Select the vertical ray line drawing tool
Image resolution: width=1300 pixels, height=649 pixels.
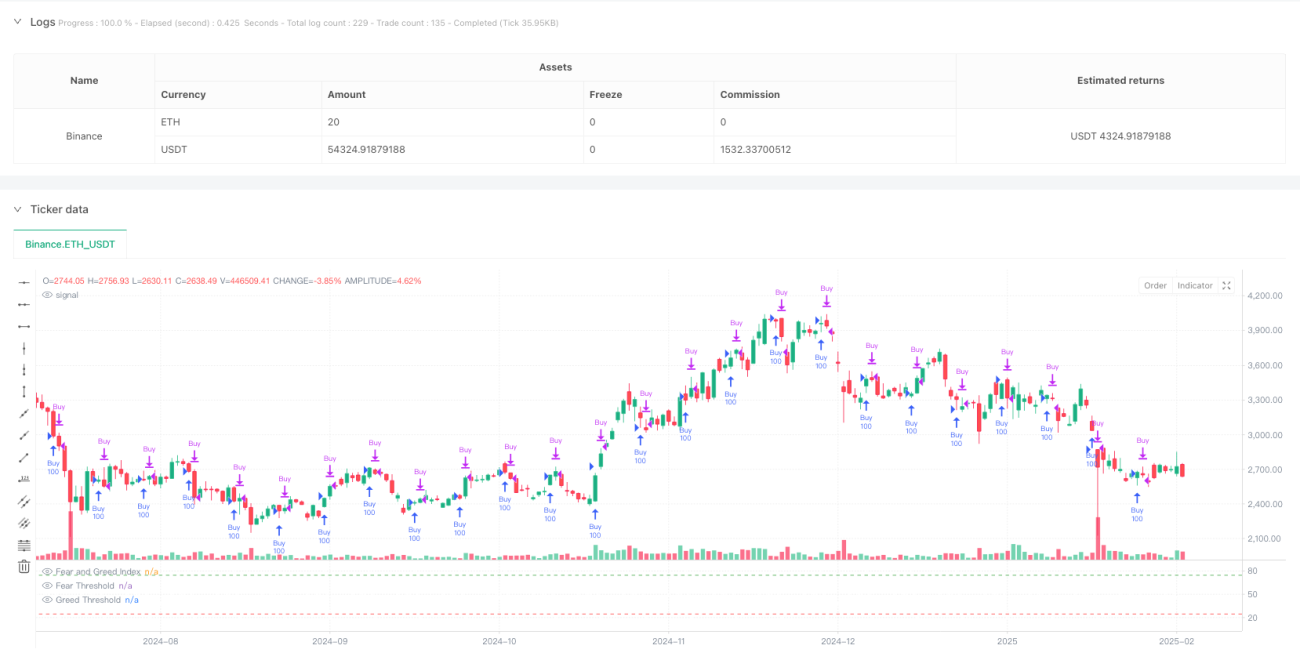coord(24,370)
